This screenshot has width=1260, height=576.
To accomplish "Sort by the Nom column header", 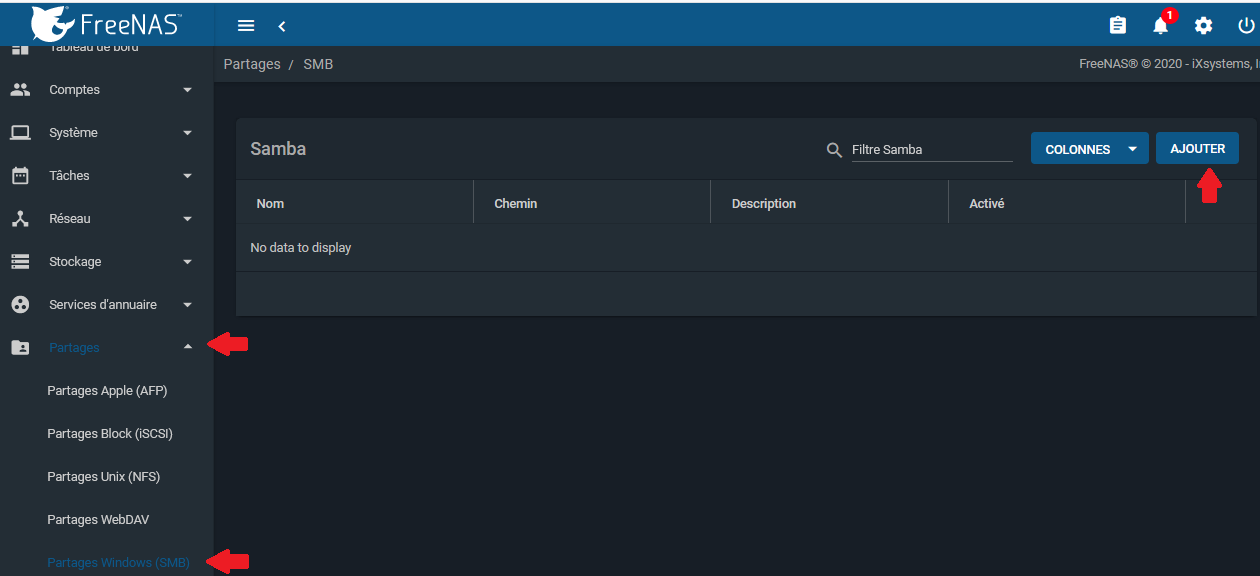I will click(270, 204).
